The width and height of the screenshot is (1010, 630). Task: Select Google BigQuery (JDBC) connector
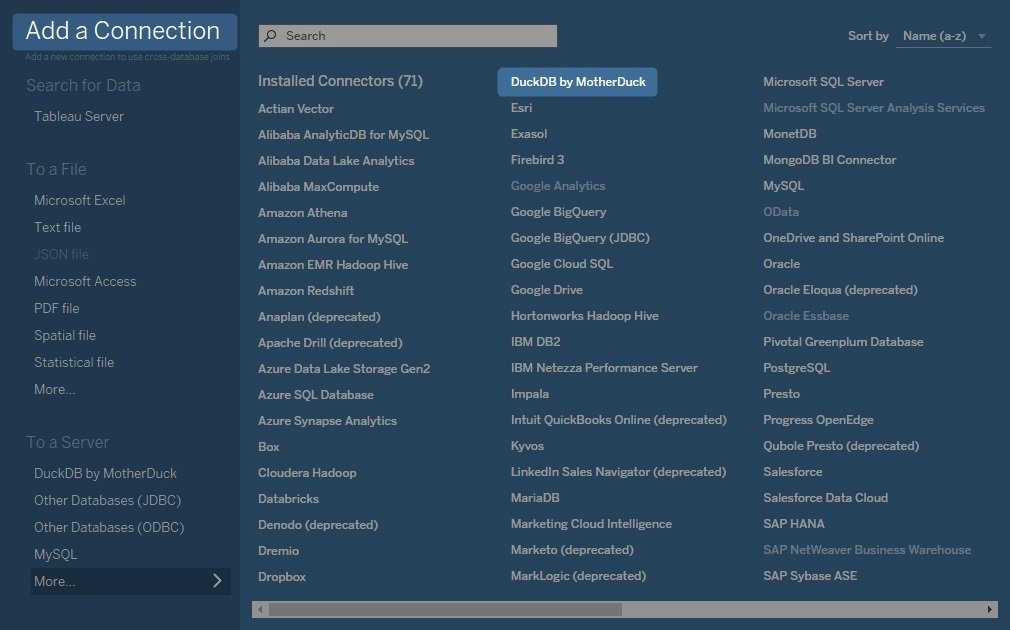[x=580, y=238]
